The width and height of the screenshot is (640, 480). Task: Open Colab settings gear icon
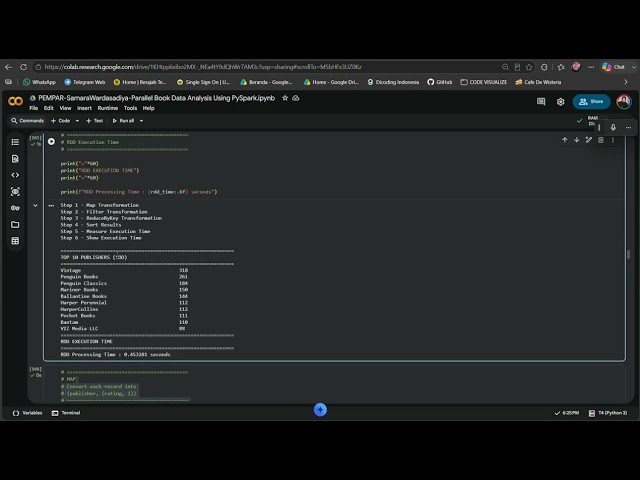560,102
